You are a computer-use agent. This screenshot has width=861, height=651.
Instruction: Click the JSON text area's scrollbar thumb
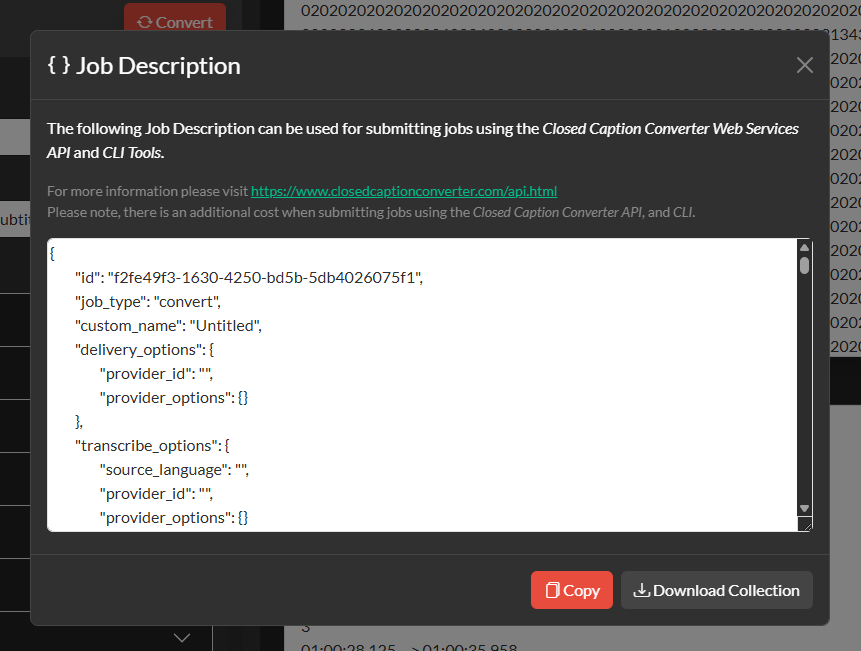coord(804,265)
